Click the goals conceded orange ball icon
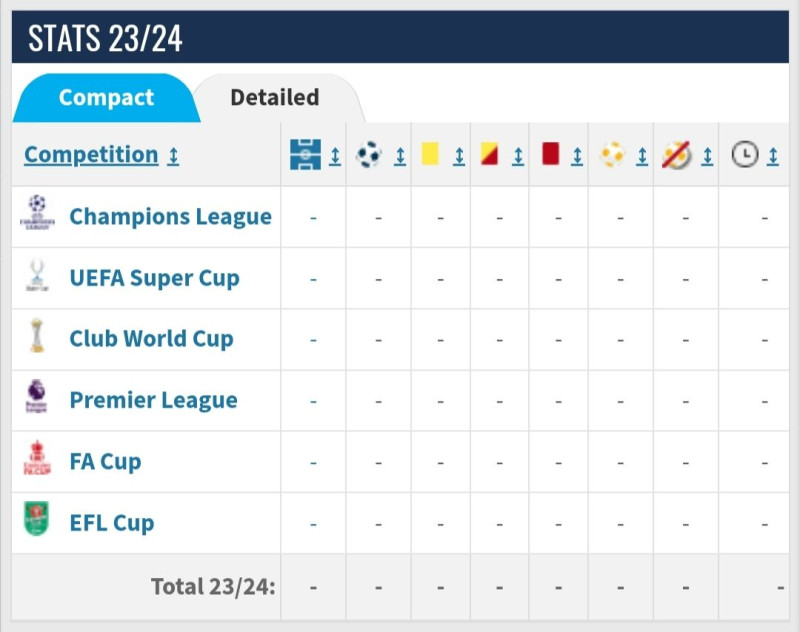The height and width of the screenshot is (632, 800). click(x=612, y=154)
